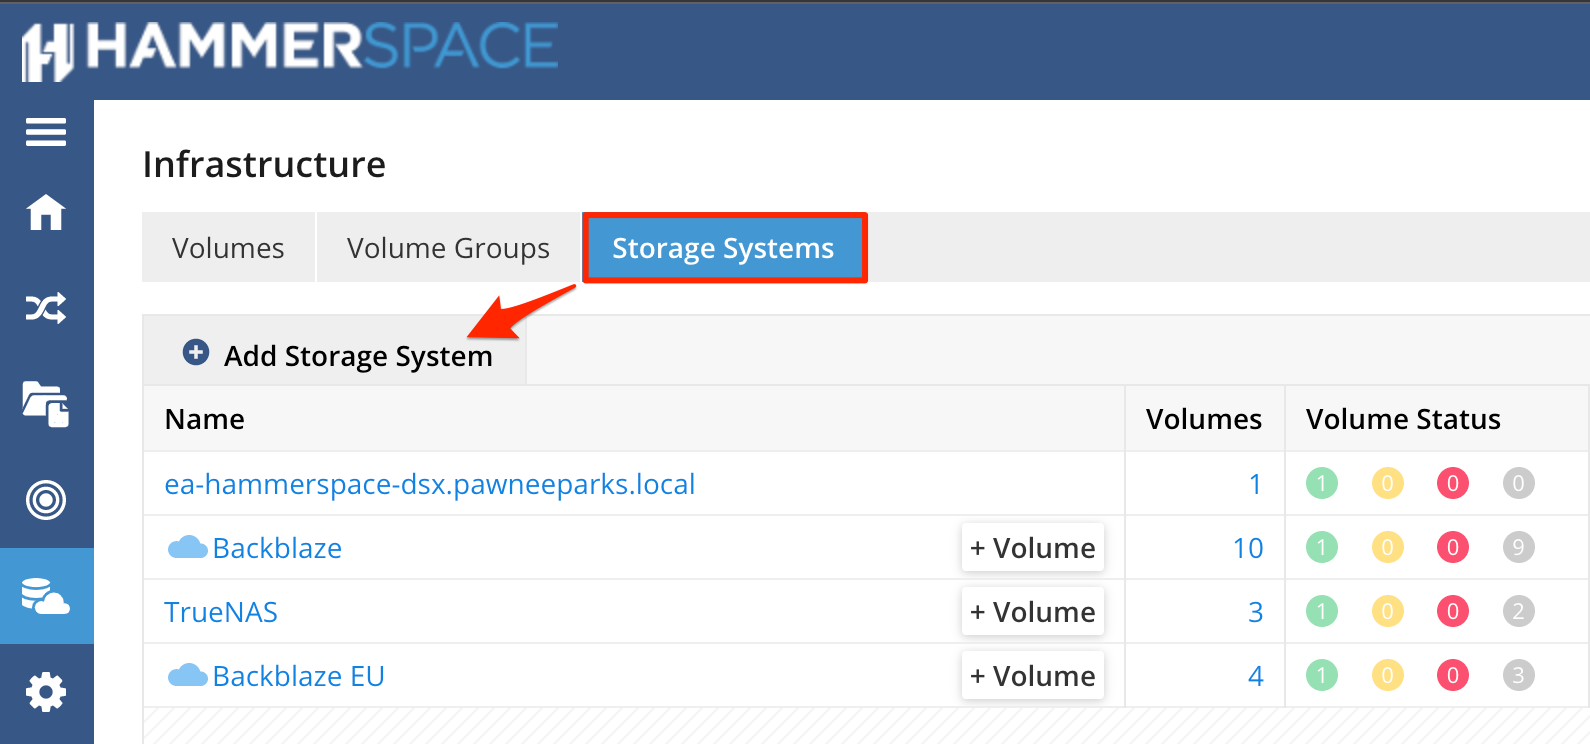
Task: Click red status badge in ea-hammerspace-dsx row
Action: click(1453, 484)
